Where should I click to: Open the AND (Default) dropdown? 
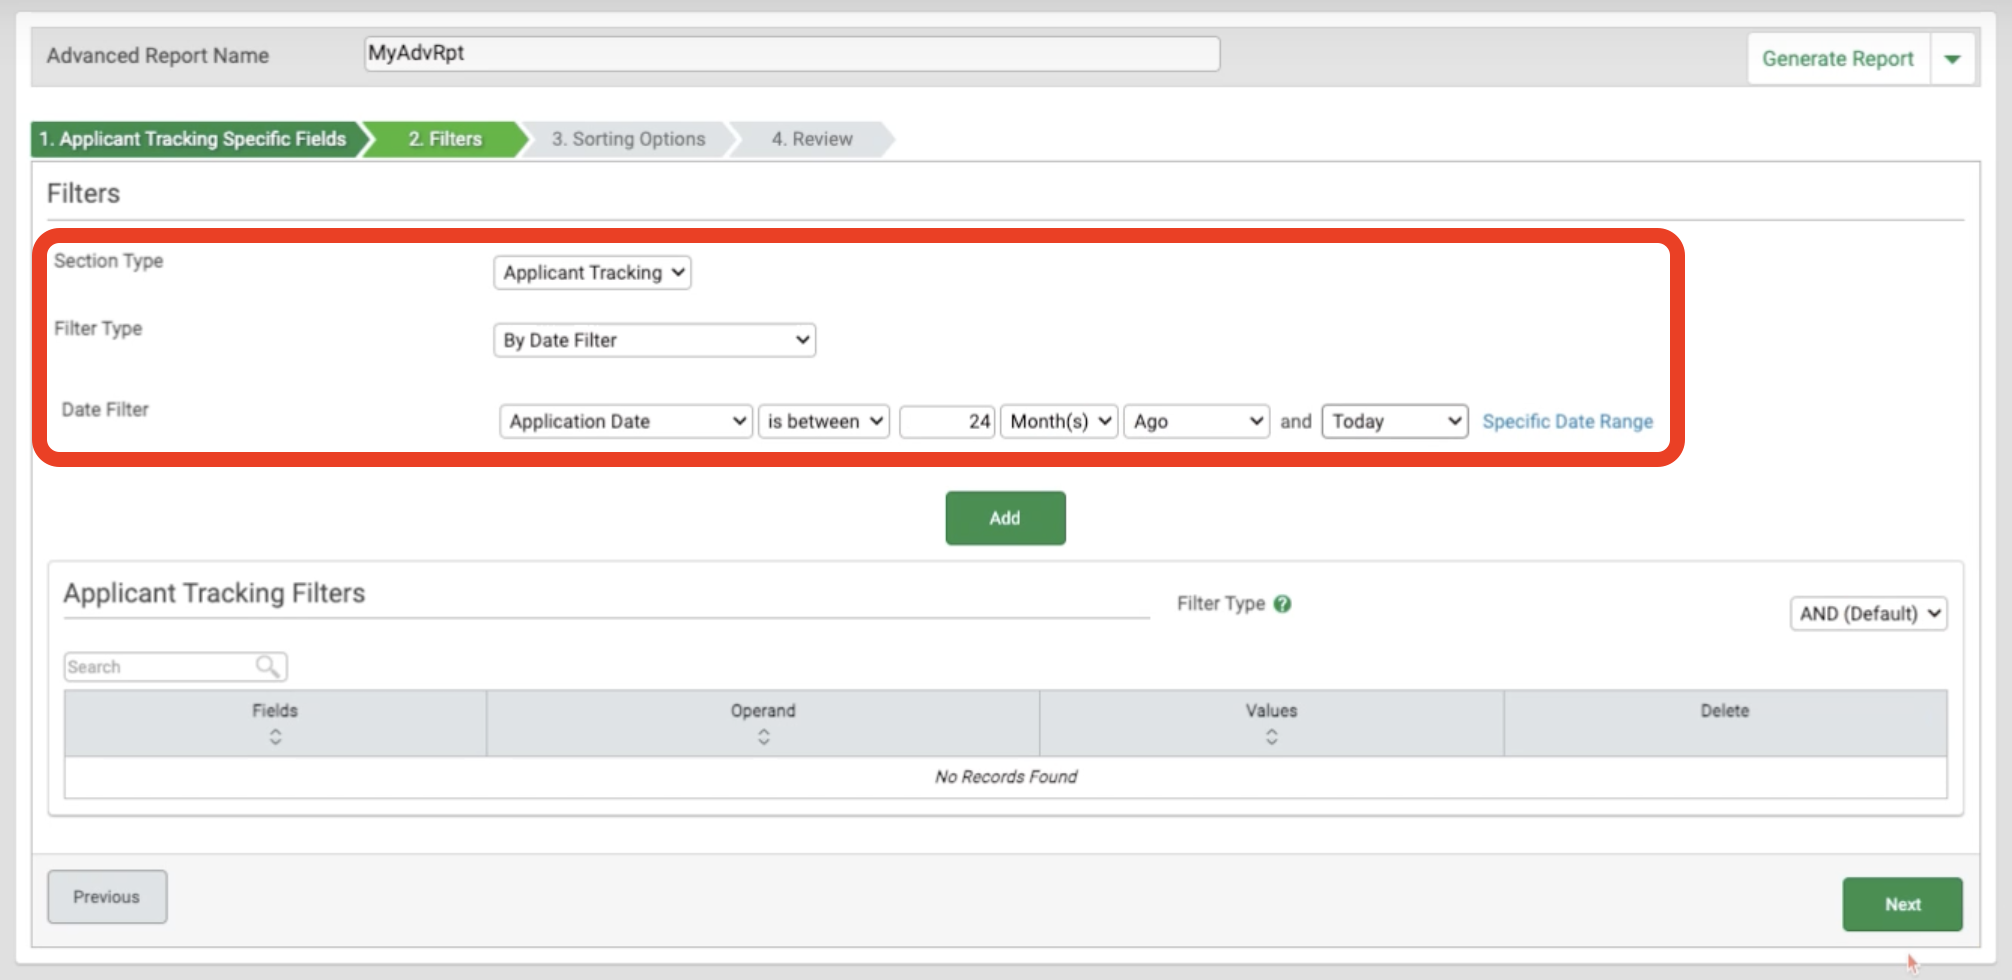(1868, 613)
